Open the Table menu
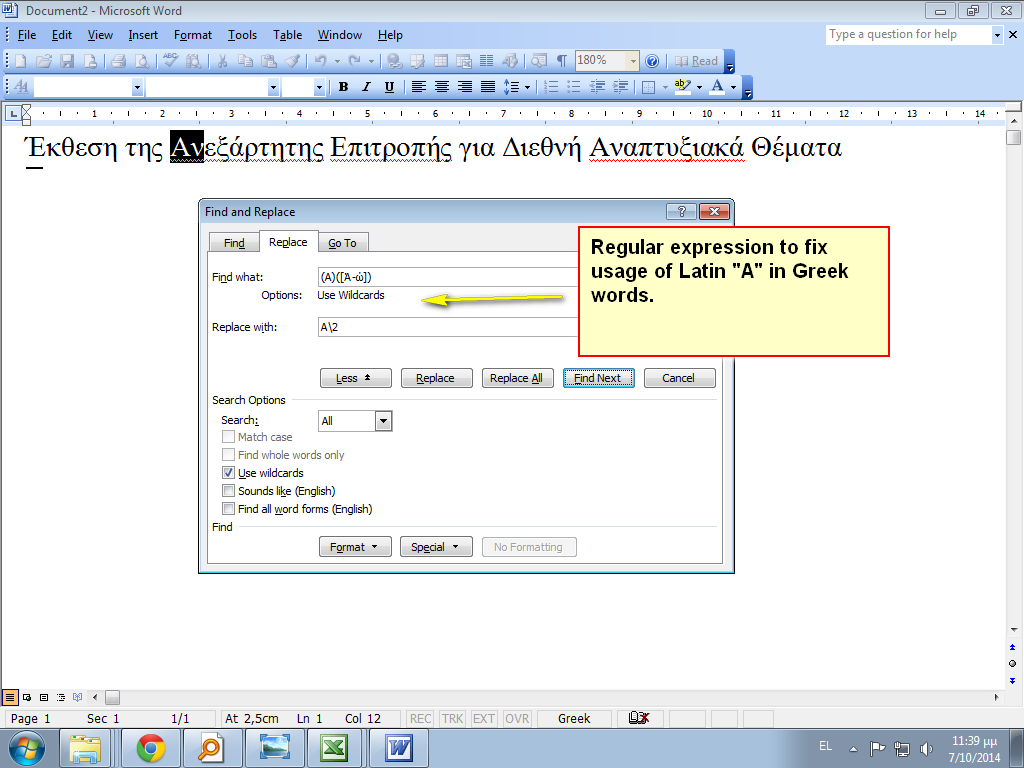The height and width of the screenshot is (768, 1024). click(x=287, y=35)
